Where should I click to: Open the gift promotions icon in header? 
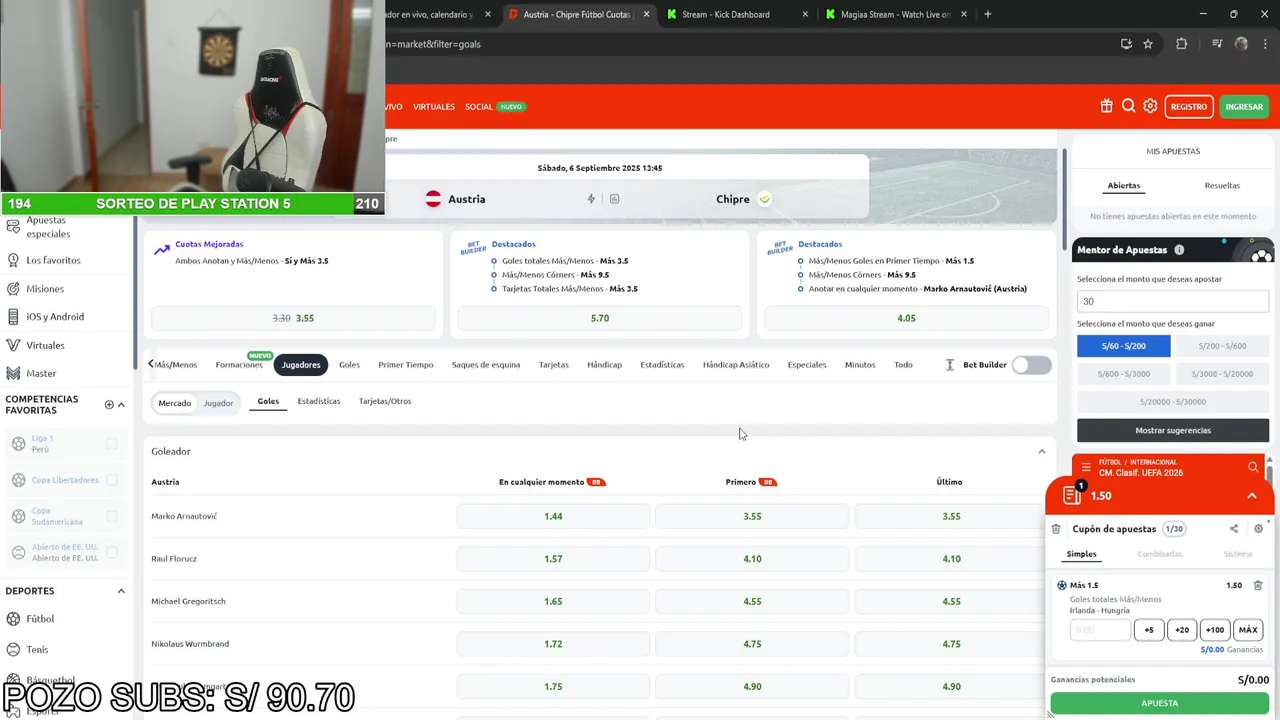click(x=1106, y=106)
